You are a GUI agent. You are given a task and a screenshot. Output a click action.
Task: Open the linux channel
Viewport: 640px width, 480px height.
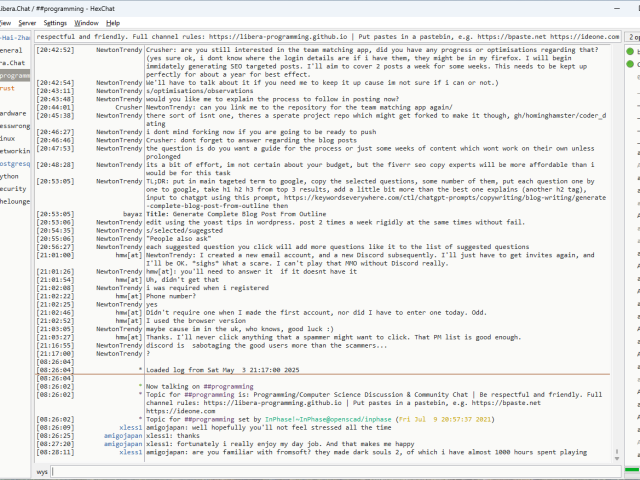click(x=8, y=138)
